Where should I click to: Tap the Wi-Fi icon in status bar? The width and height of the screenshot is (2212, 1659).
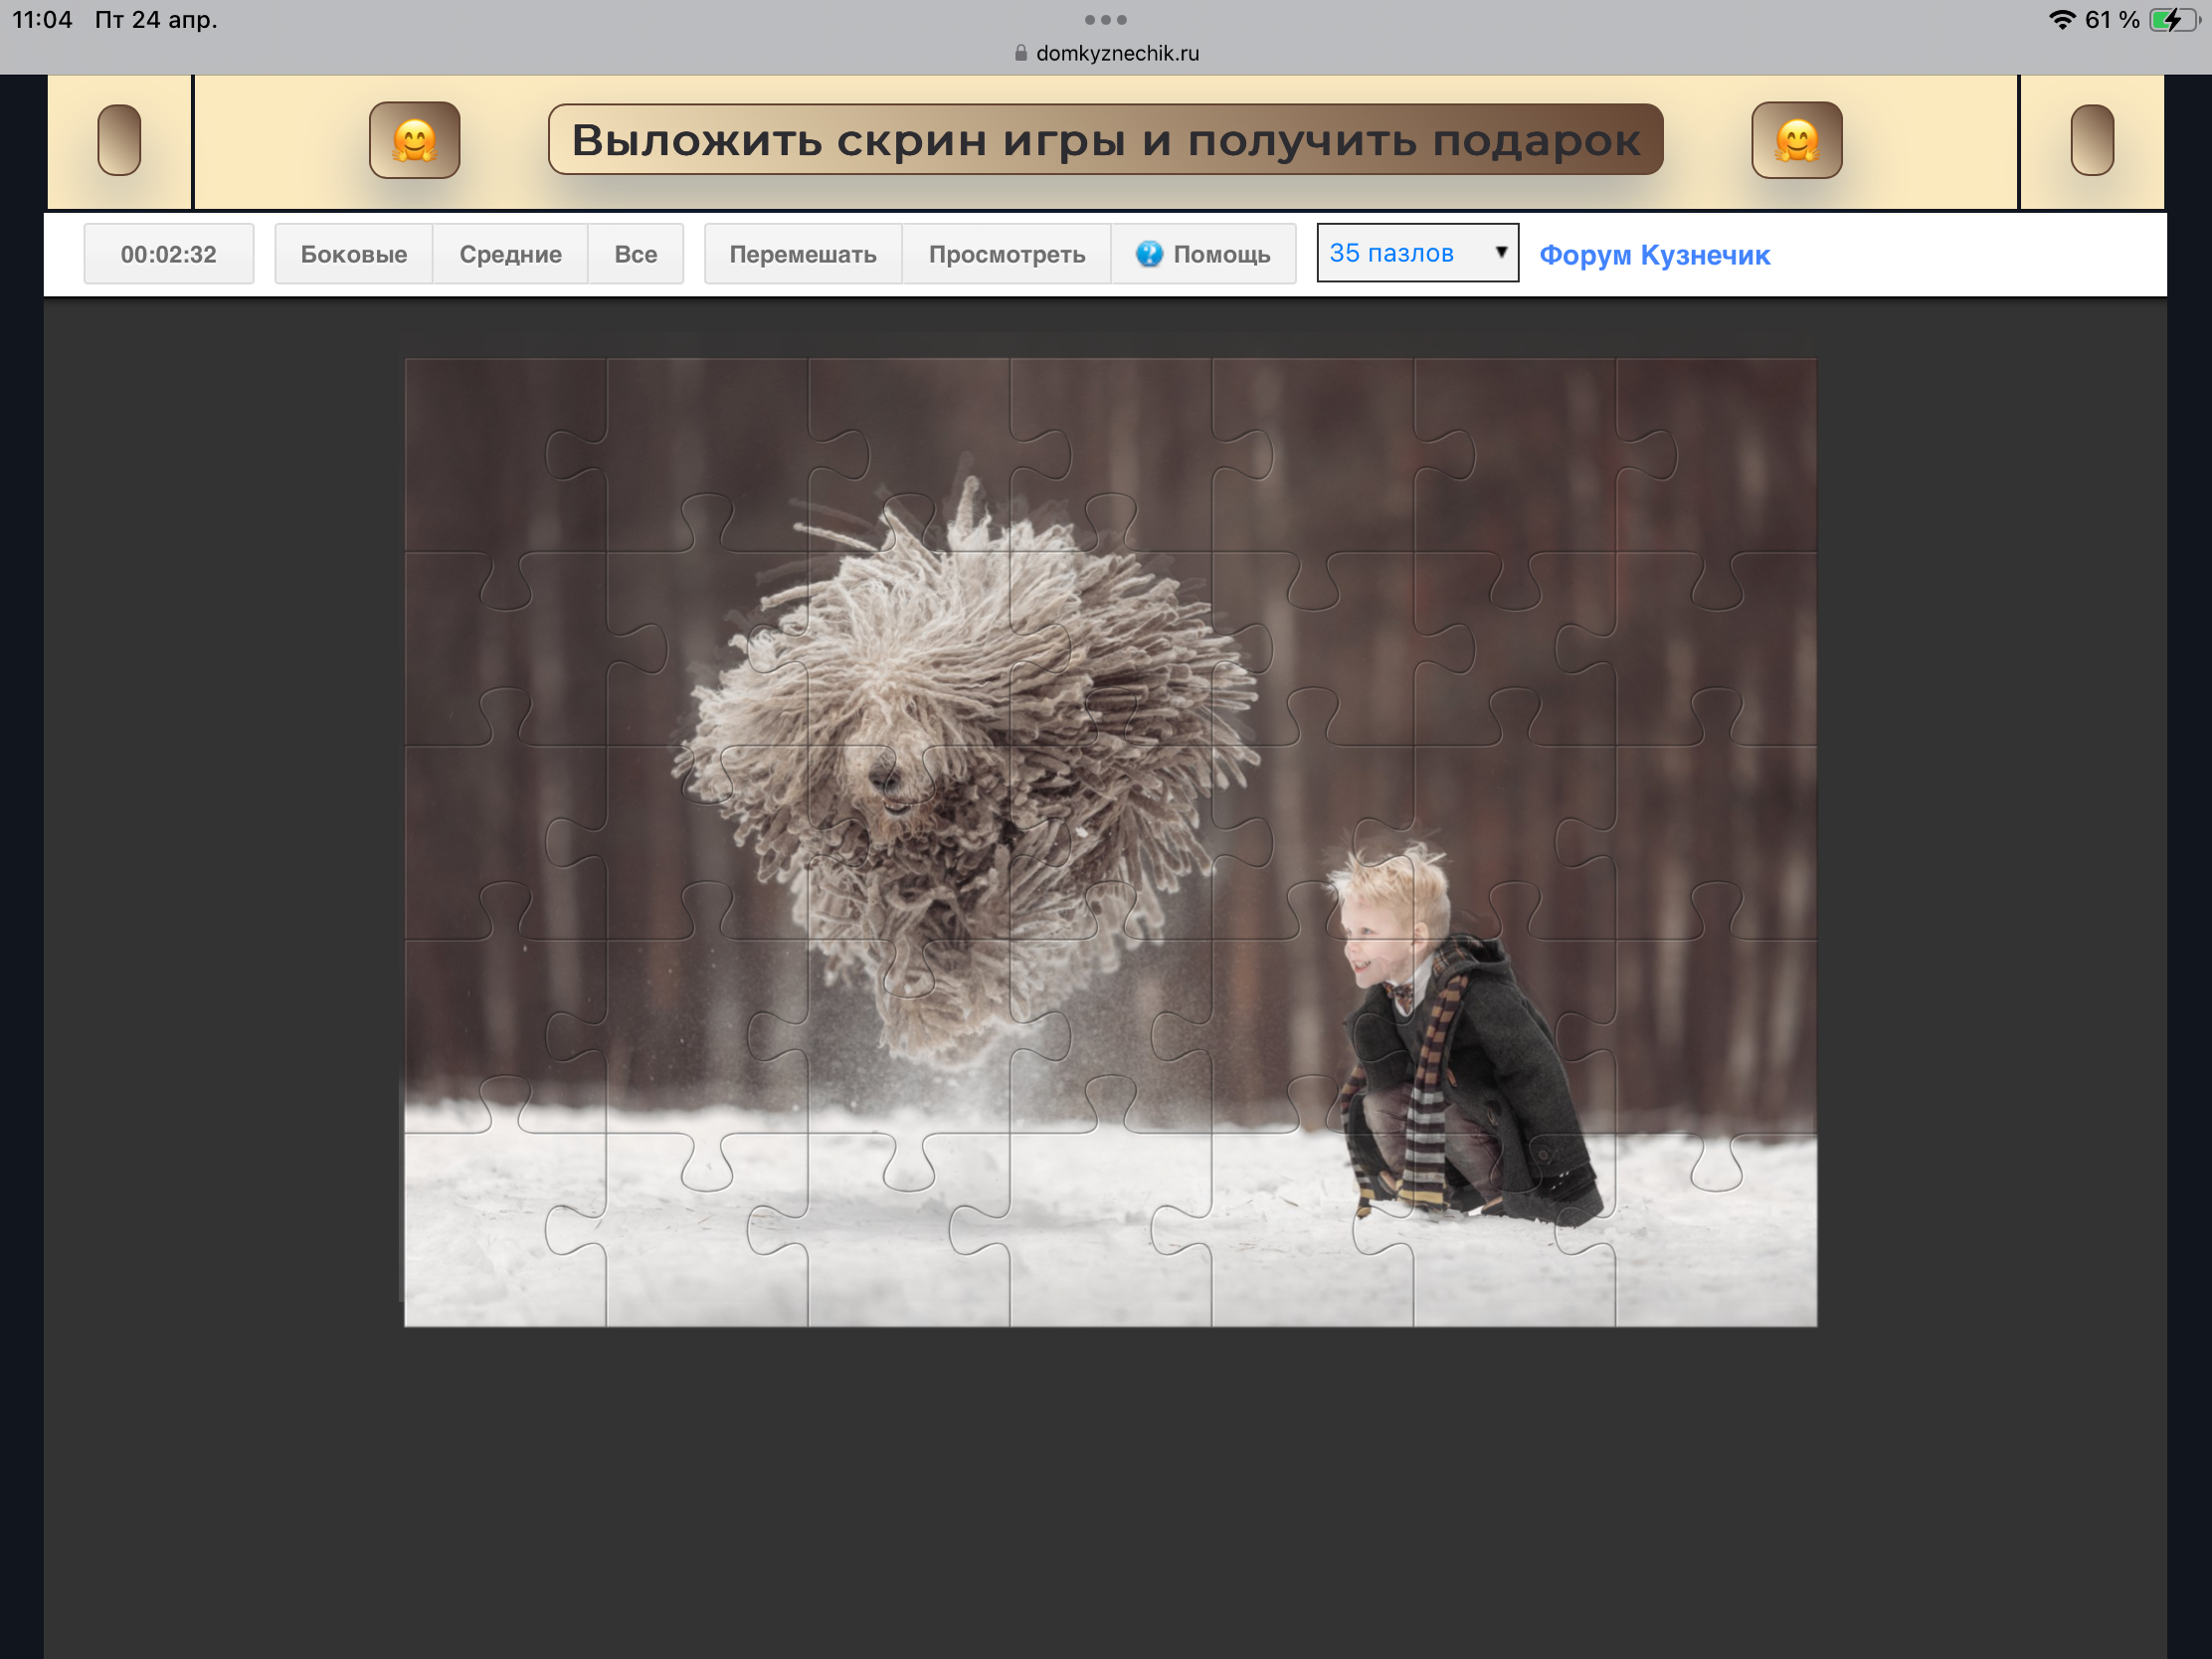(2061, 20)
